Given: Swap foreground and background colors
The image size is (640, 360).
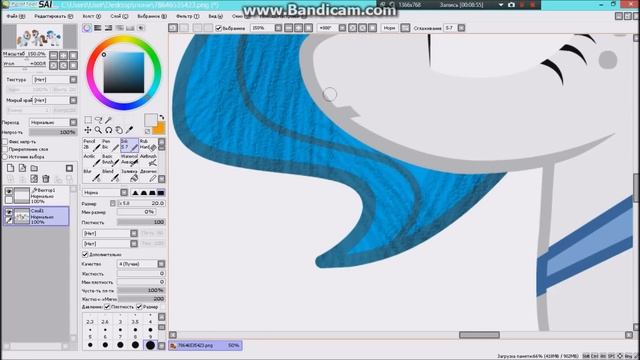Looking at the screenshot, I should pyautogui.click(x=162, y=117).
